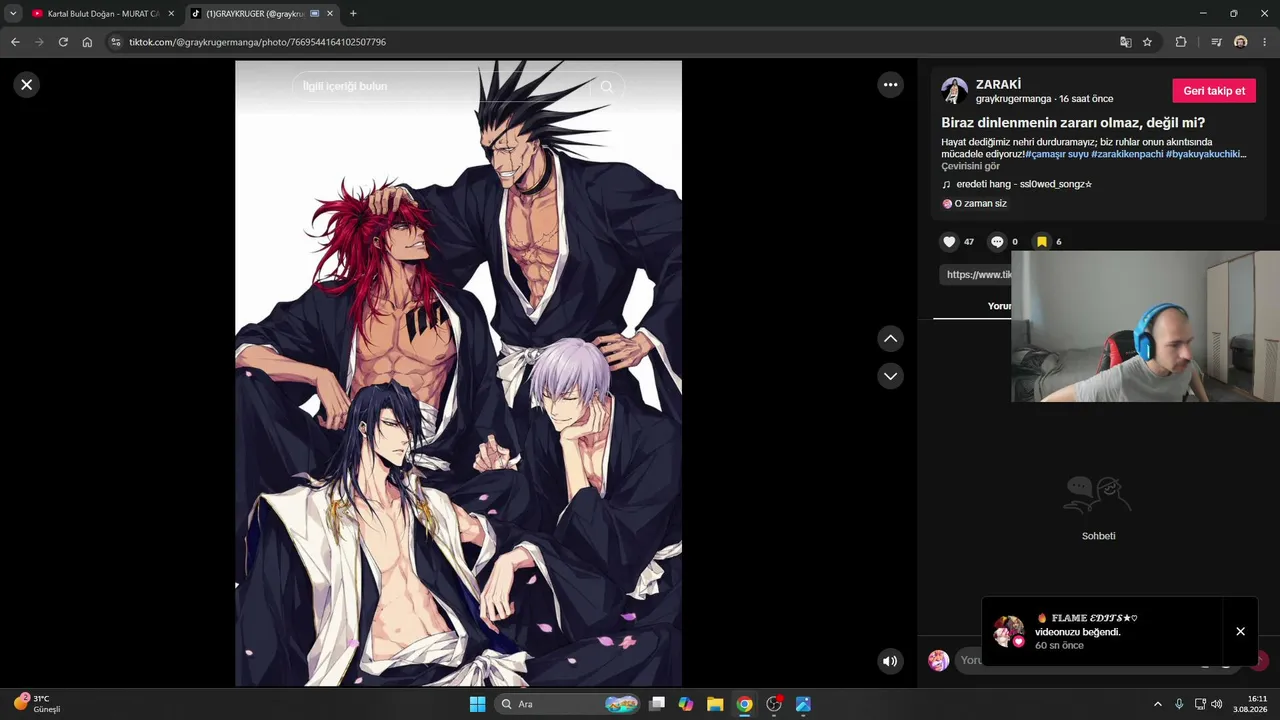Open the Windows Start menu
This screenshot has width=1280, height=720.
pyautogui.click(x=477, y=704)
